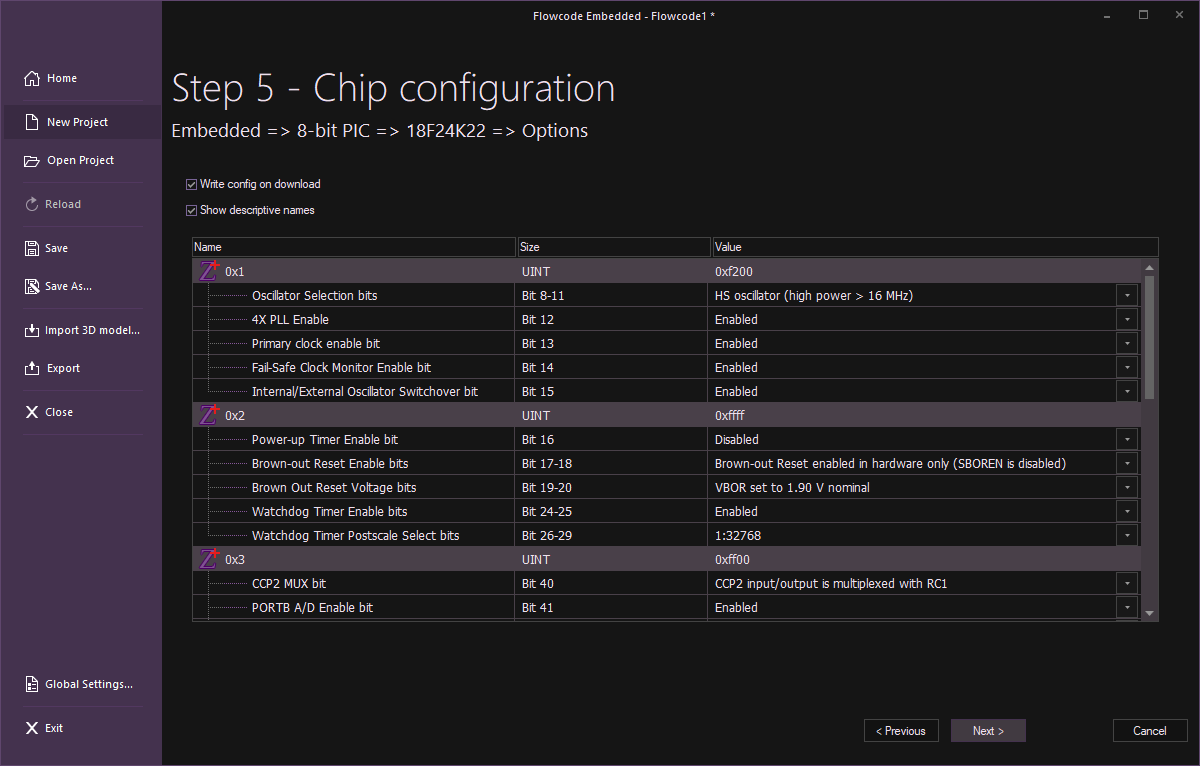Click the configuration table vertical scrollbar

click(1149, 340)
